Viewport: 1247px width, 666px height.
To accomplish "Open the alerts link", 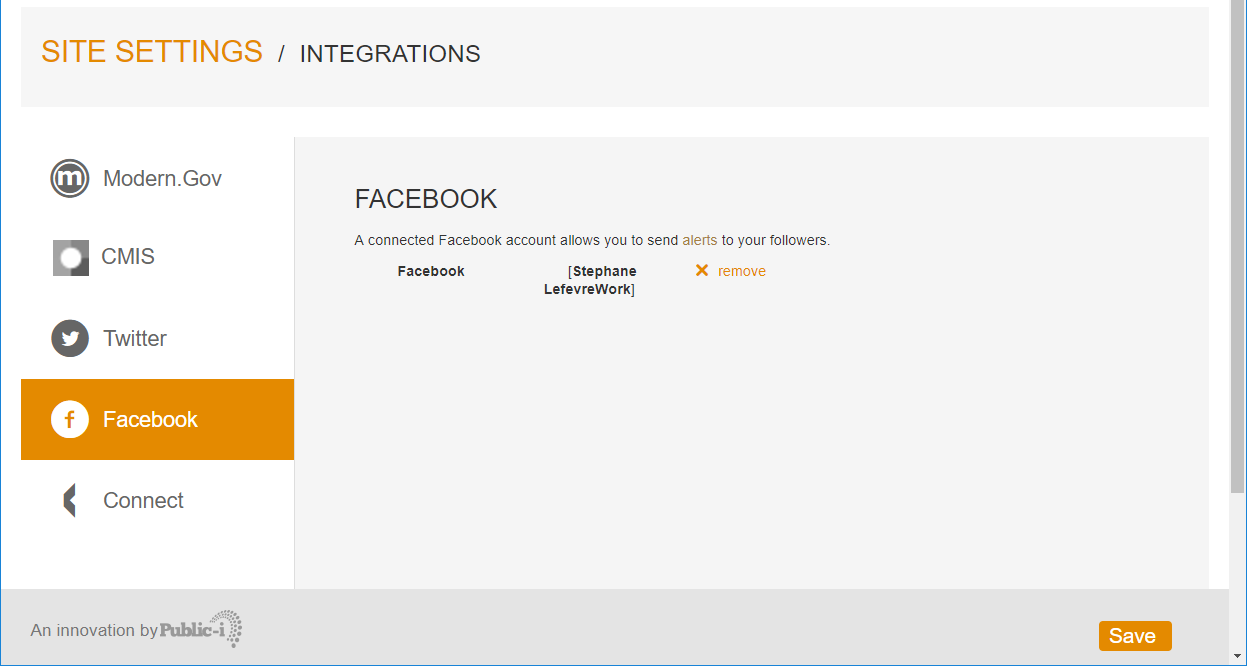I will coord(699,240).
